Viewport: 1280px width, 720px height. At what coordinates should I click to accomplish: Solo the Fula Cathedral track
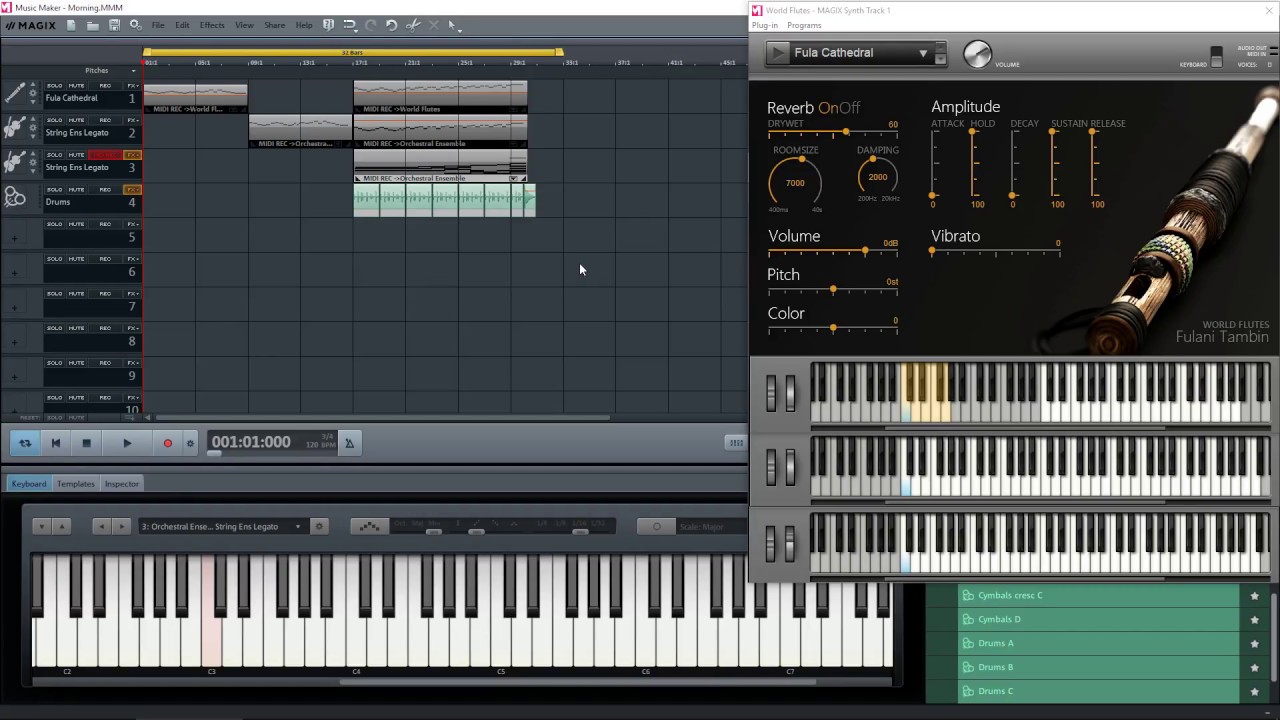click(54, 86)
